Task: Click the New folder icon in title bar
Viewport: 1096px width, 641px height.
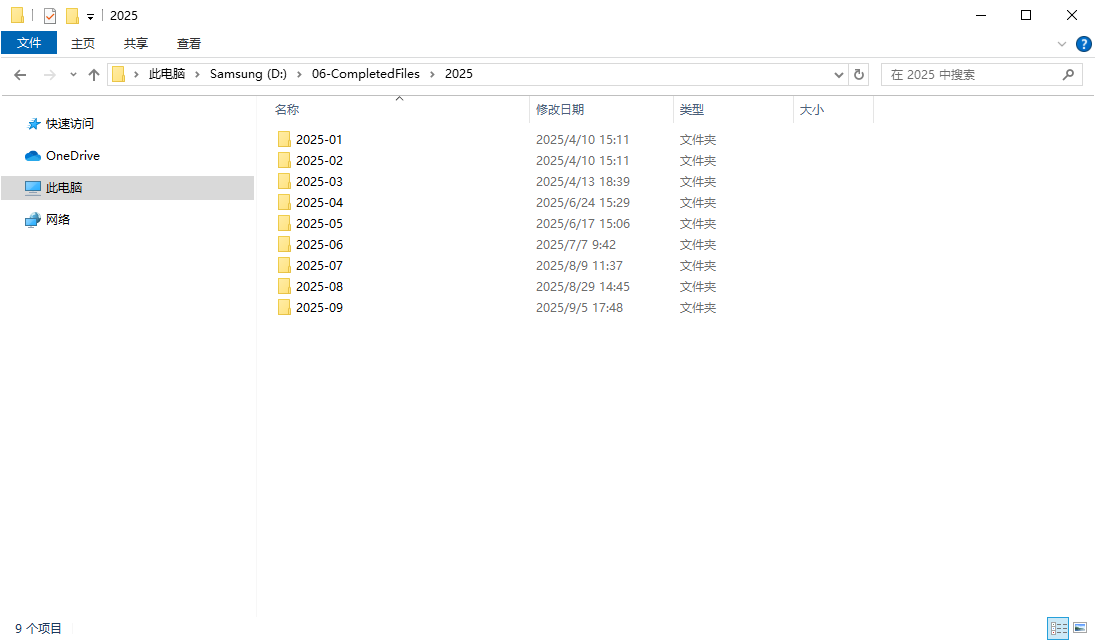Action: [x=72, y=16]
